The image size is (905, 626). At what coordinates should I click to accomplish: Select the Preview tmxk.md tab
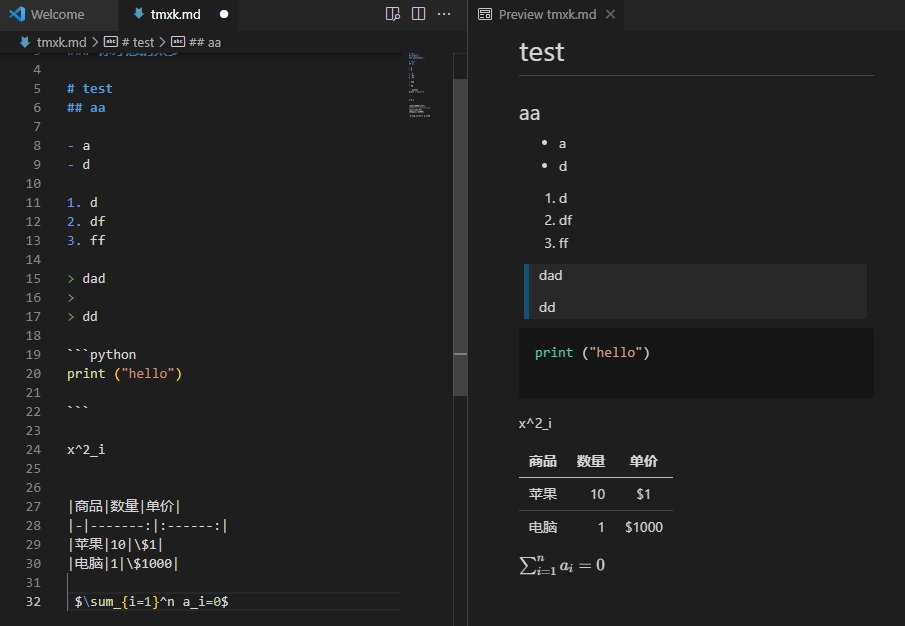coord(547,14)
